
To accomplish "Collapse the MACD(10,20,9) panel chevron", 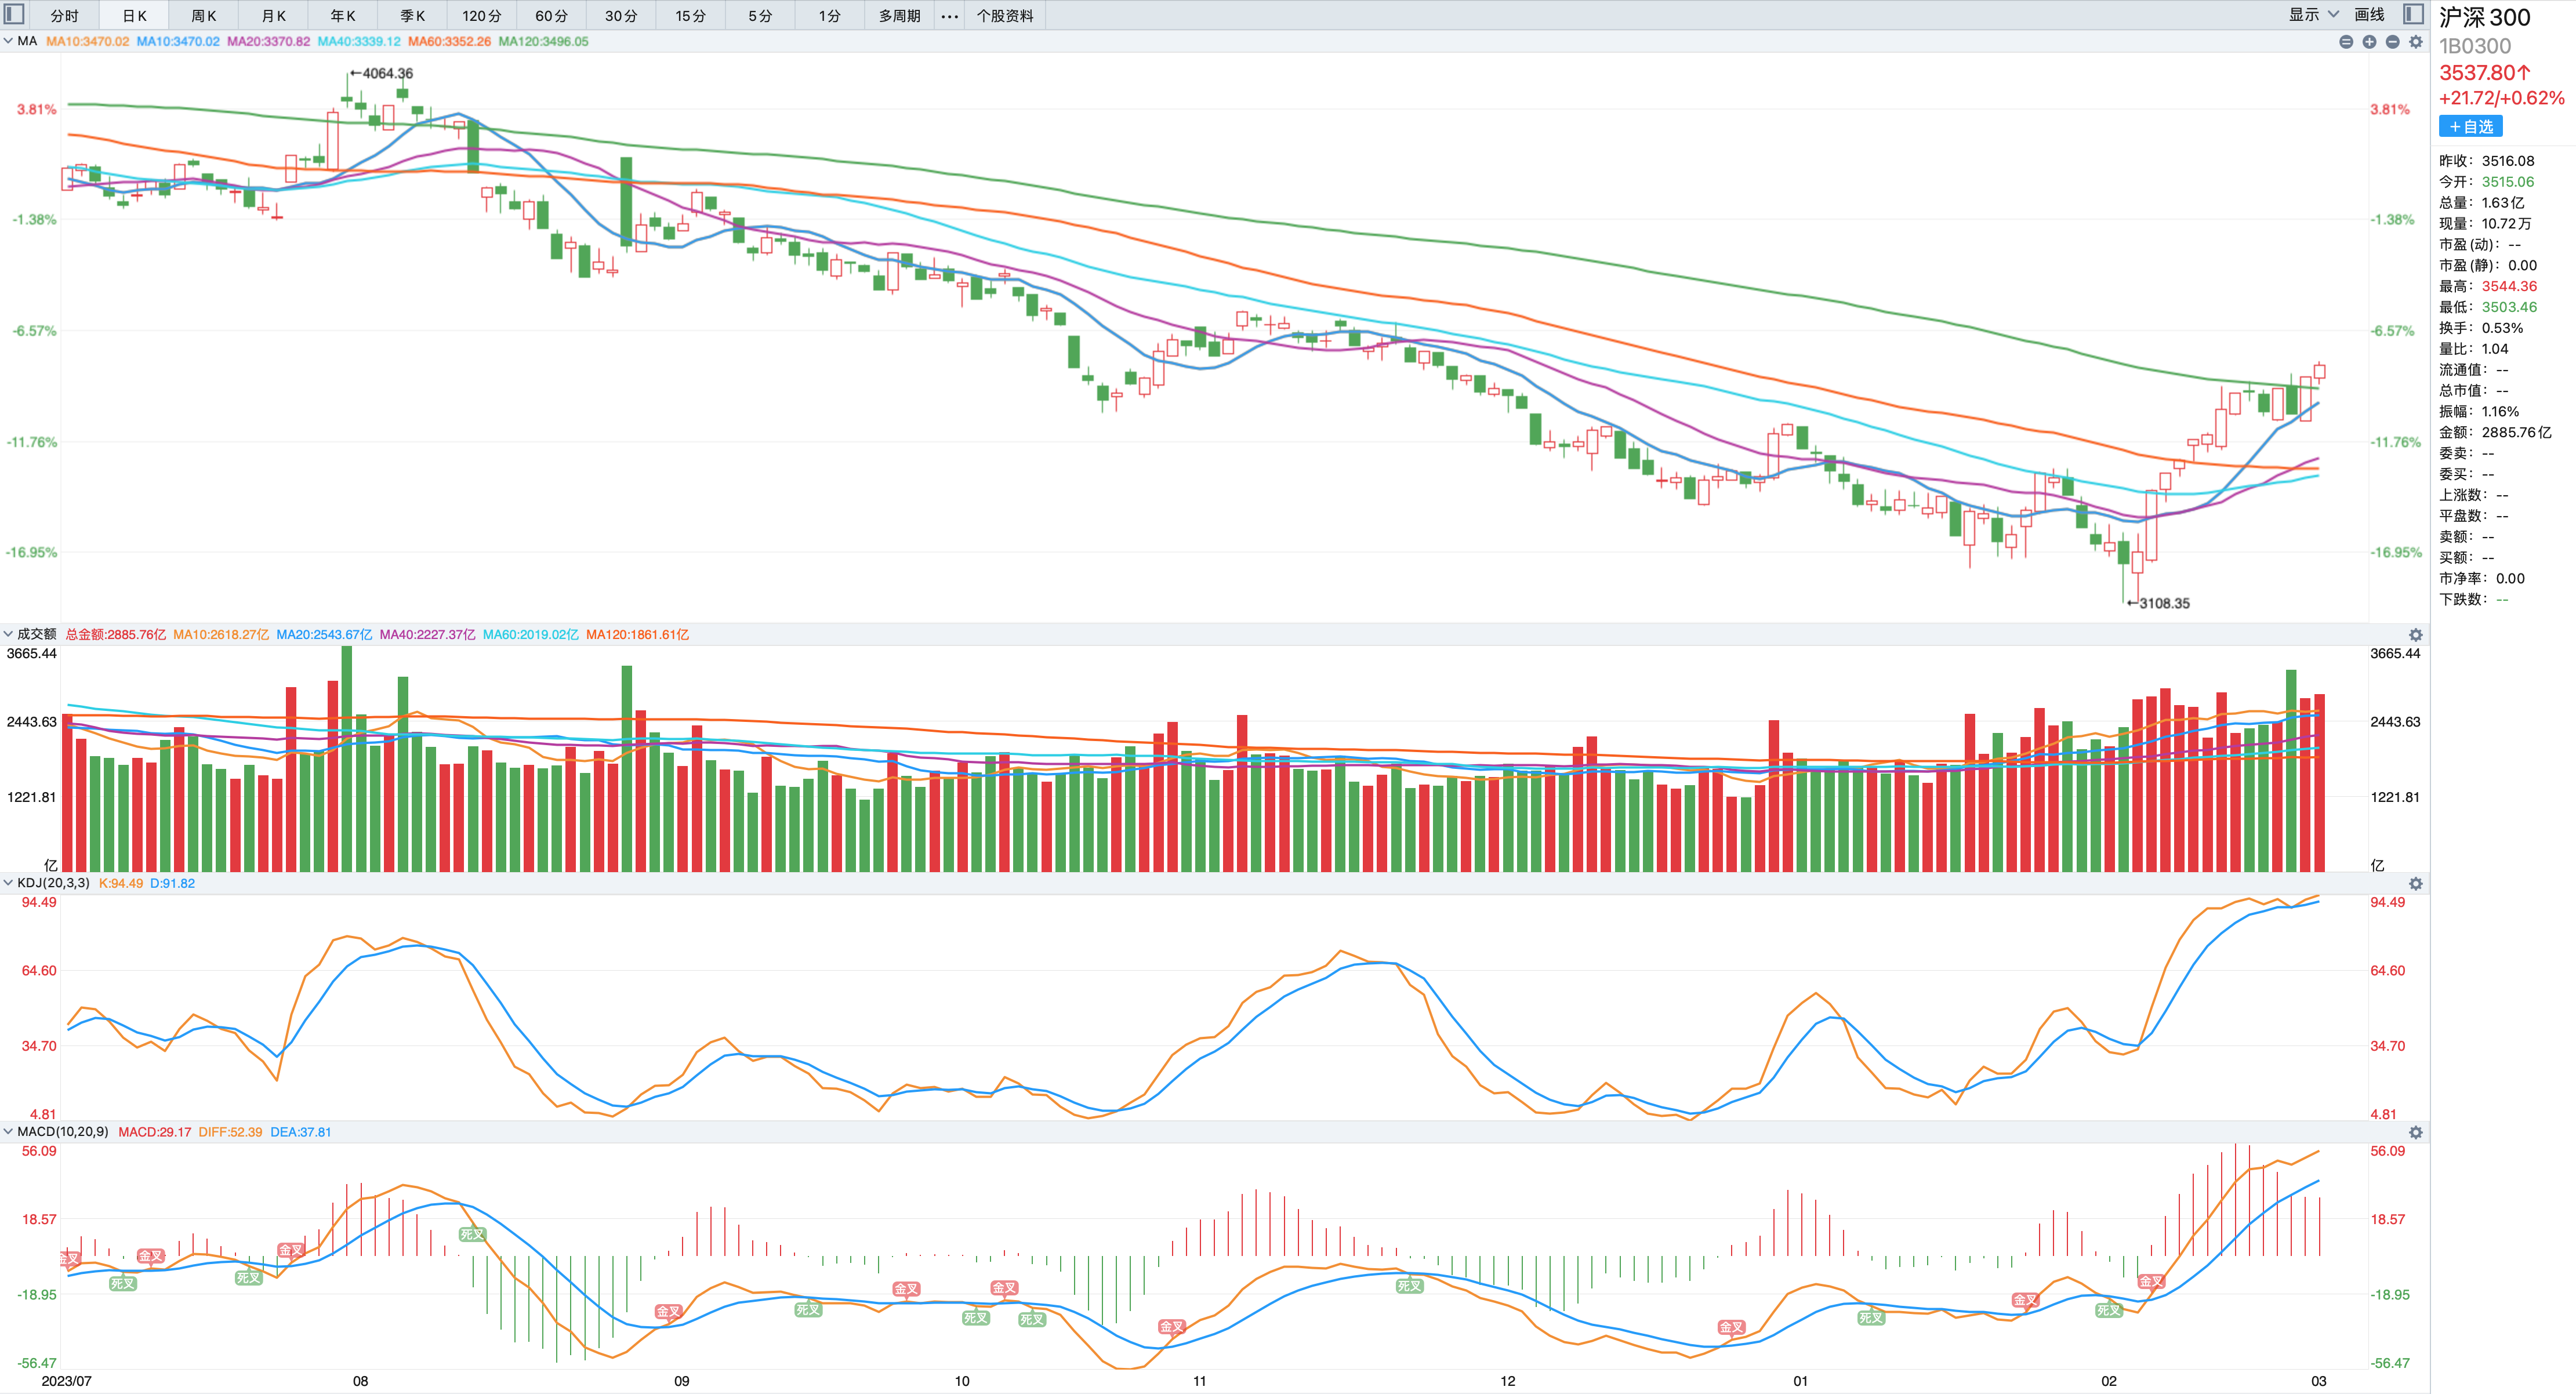I will pyautogui.click(x=8, y=1132).
